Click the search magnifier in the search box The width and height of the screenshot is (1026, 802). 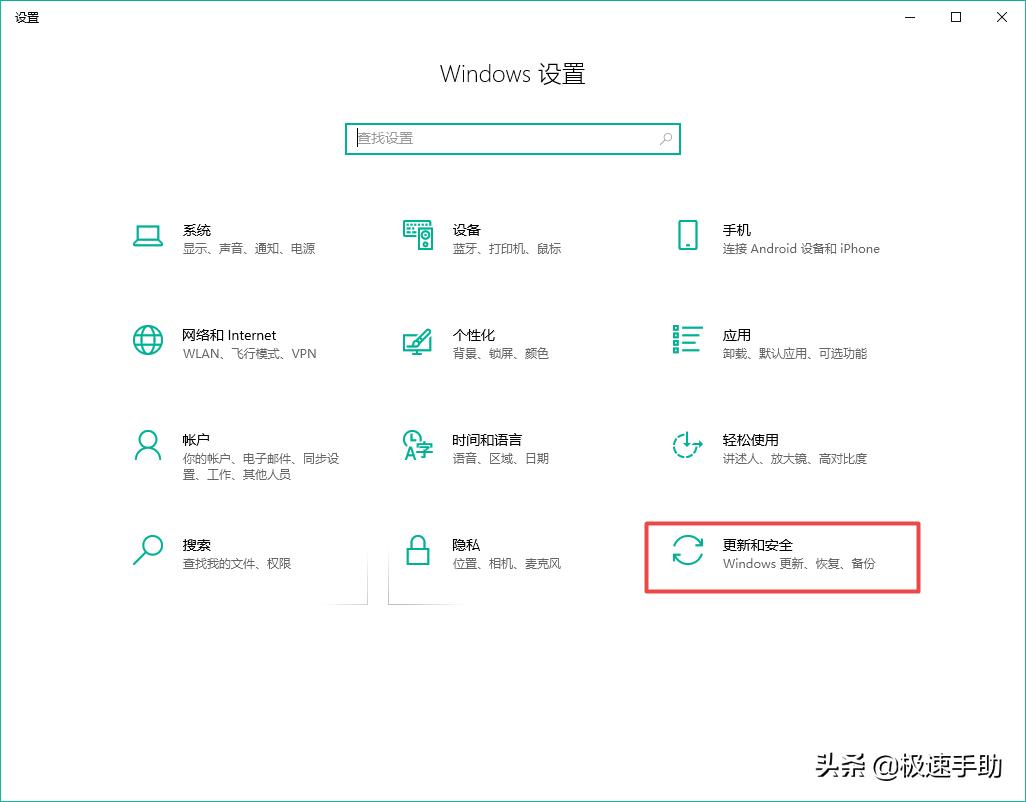[x=665, y=138]
